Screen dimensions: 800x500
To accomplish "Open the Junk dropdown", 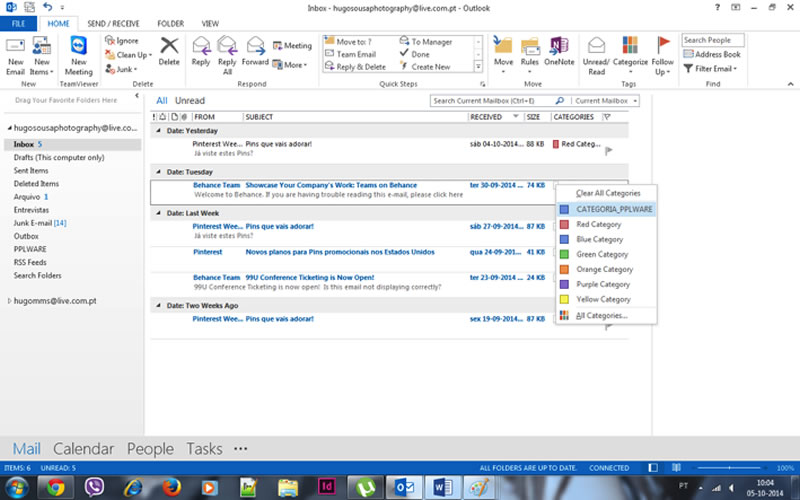I will [x=121, y=69].
